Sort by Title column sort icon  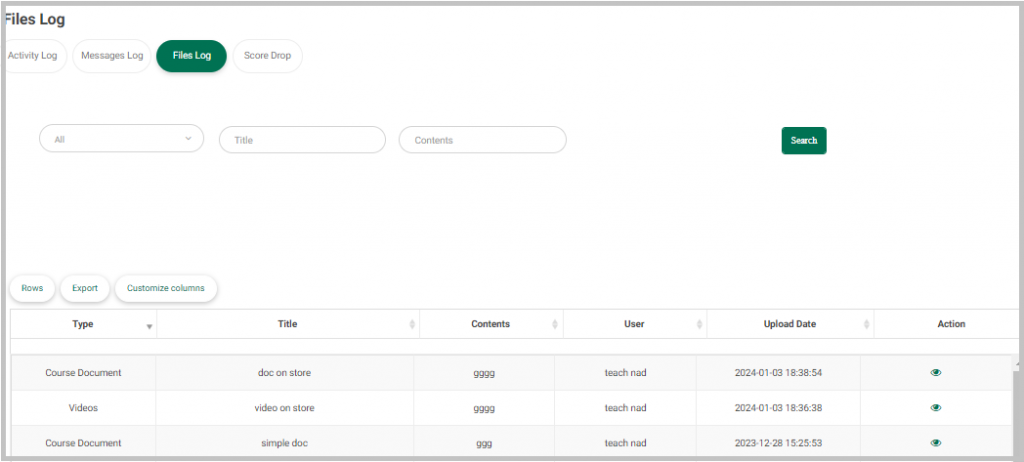[412, 324]
